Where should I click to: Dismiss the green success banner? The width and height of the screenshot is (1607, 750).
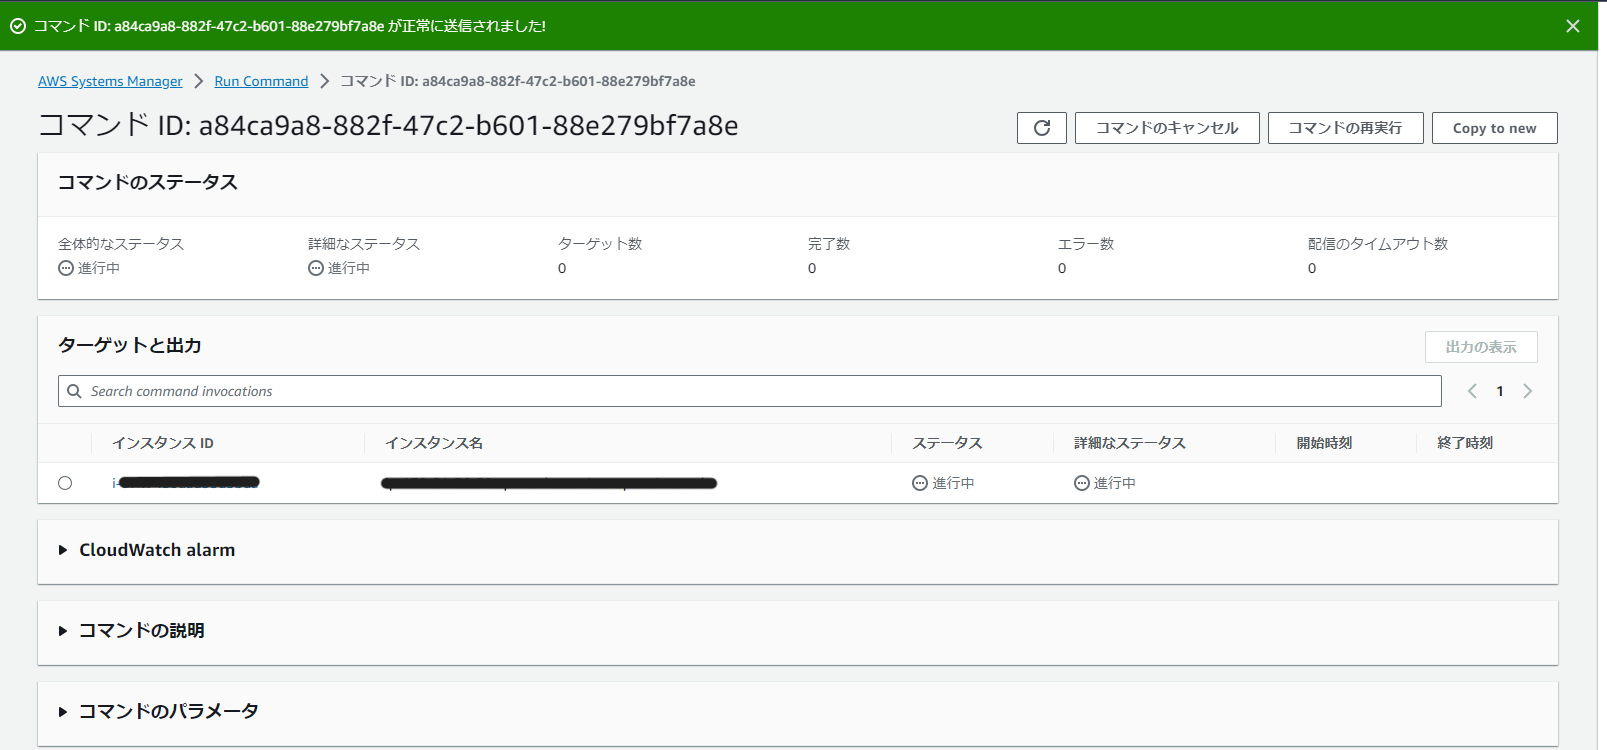(x=1573, y=26)
